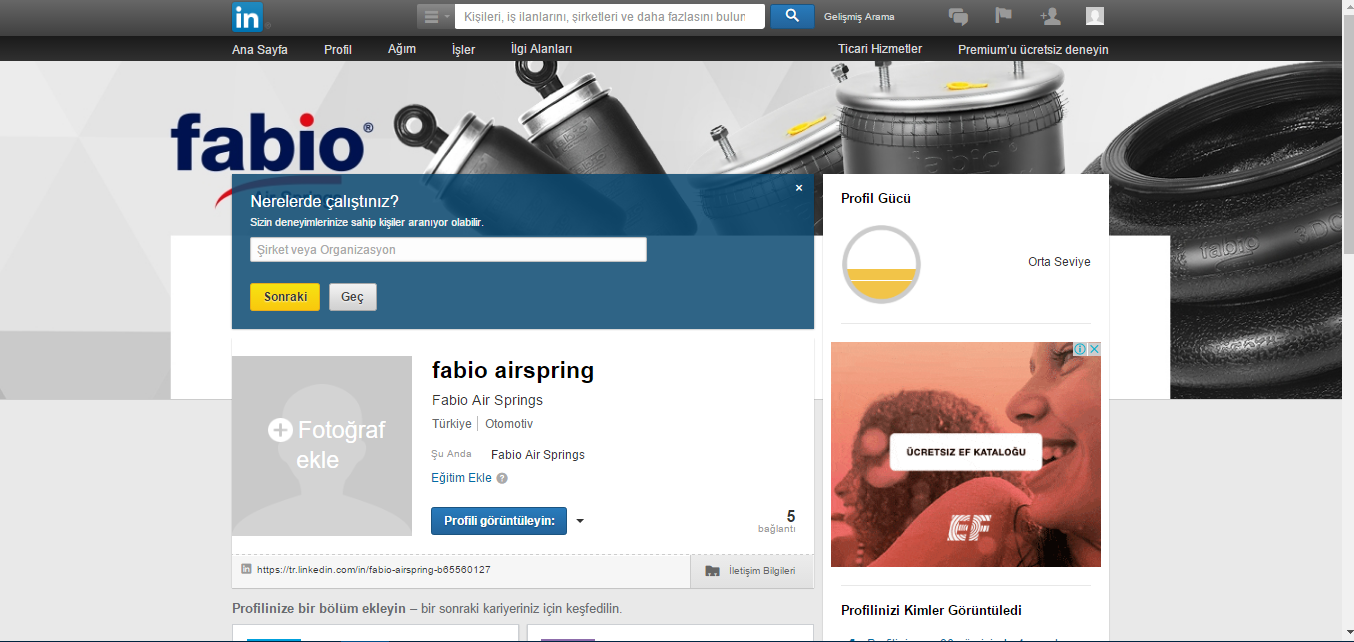
Task: Click the Gelişmiş Arama link
Action: pyautogui.click(x=859, y=17)
